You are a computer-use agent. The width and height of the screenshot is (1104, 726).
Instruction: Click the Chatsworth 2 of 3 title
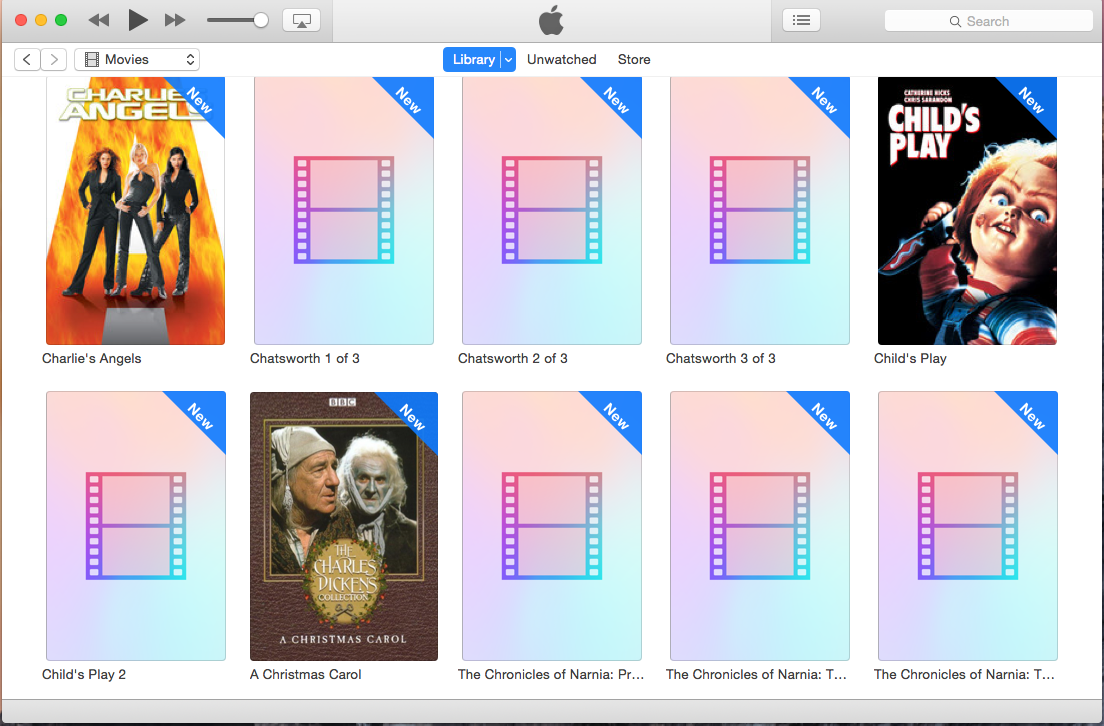[x=513, y=358]
